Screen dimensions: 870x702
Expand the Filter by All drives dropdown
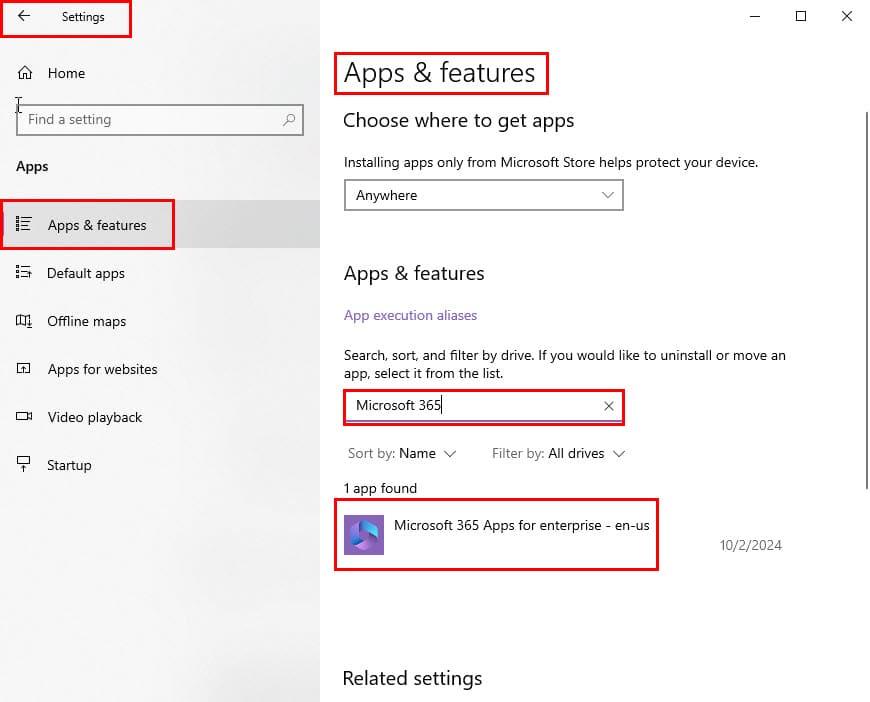[x=559, y=453]
